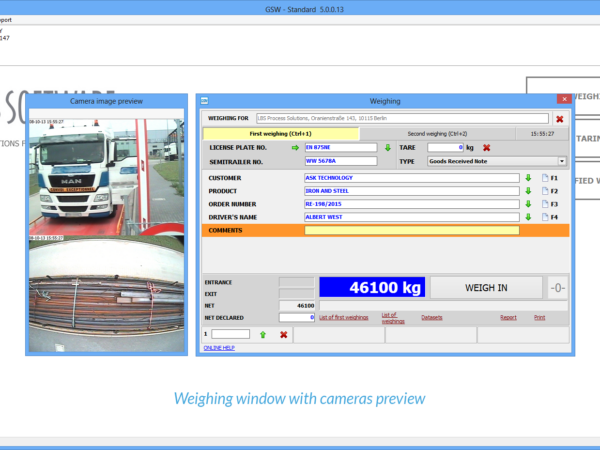Screen dimensions: 600x450
Task: Click the Net Declared input field
Action: coord(297,317)
